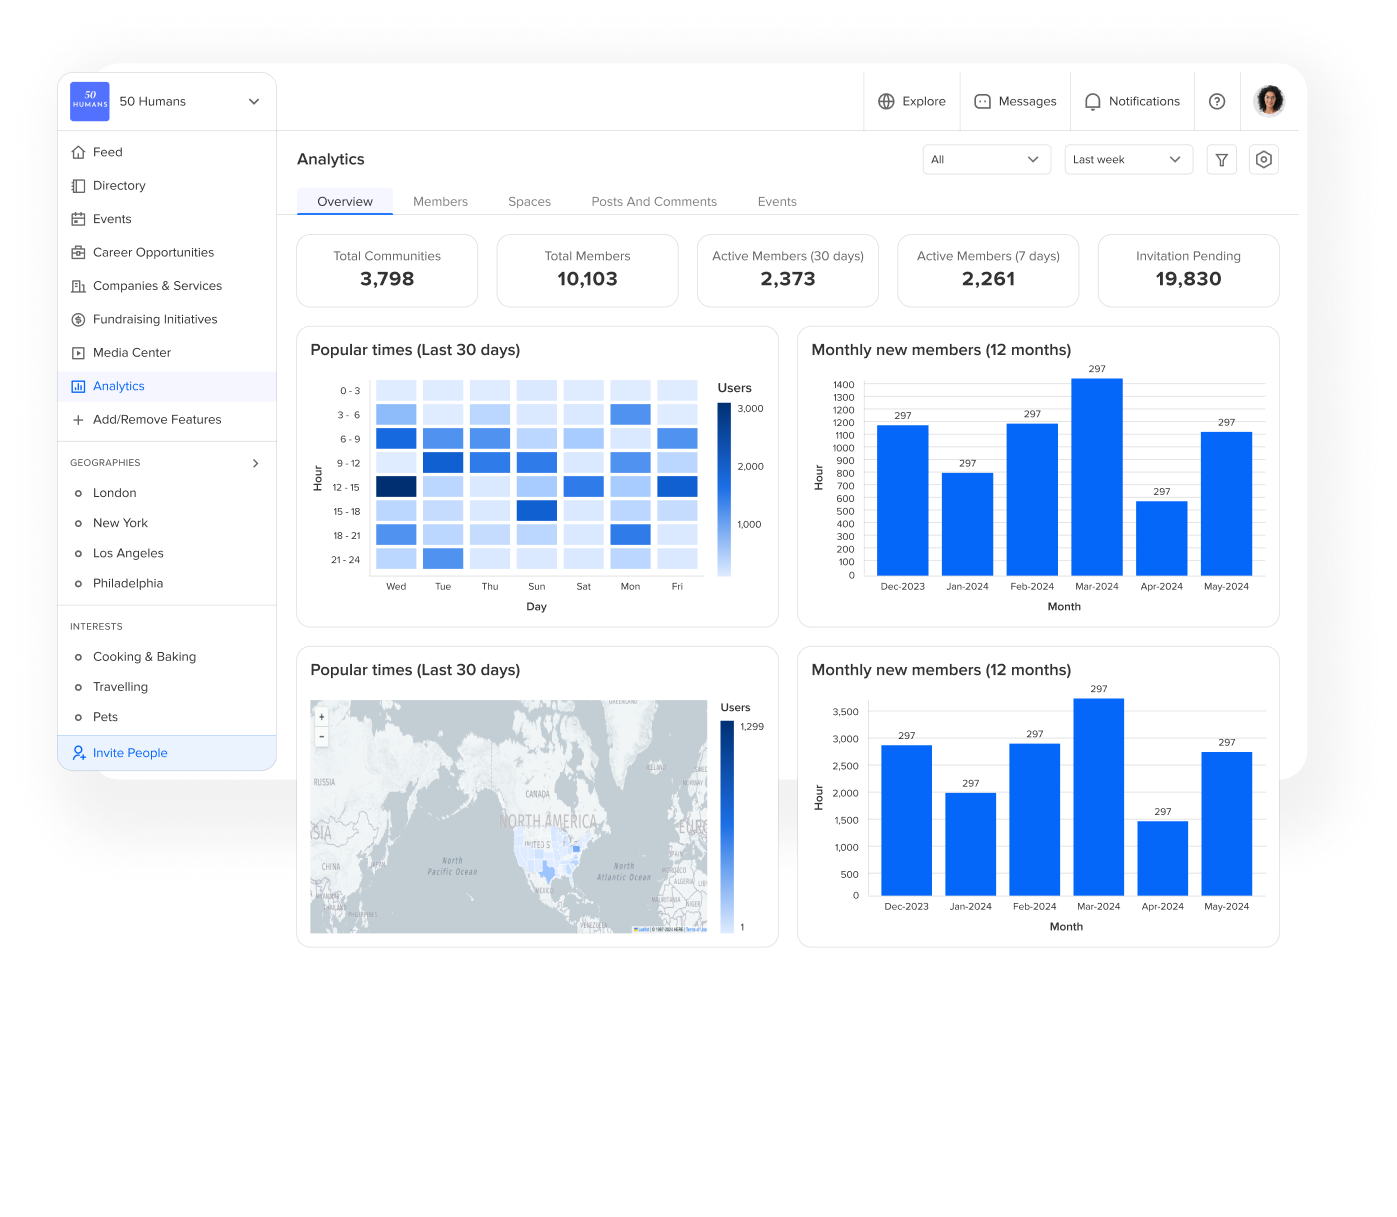The width and height of the screenshot is (1397, 1217).
Task: Open the user profile avatar
Action: (1269, 100)
